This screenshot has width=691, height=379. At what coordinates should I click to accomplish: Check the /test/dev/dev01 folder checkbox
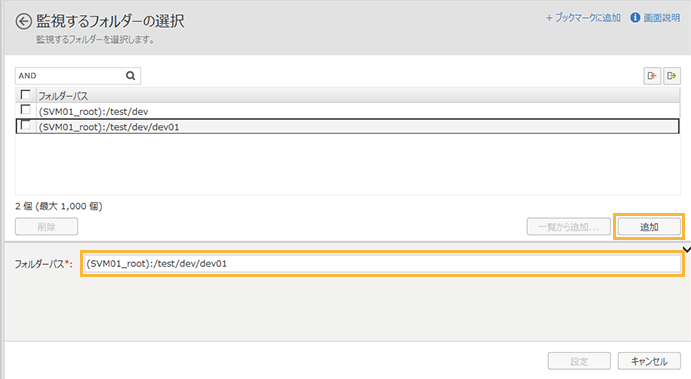(x=26, y=125)
